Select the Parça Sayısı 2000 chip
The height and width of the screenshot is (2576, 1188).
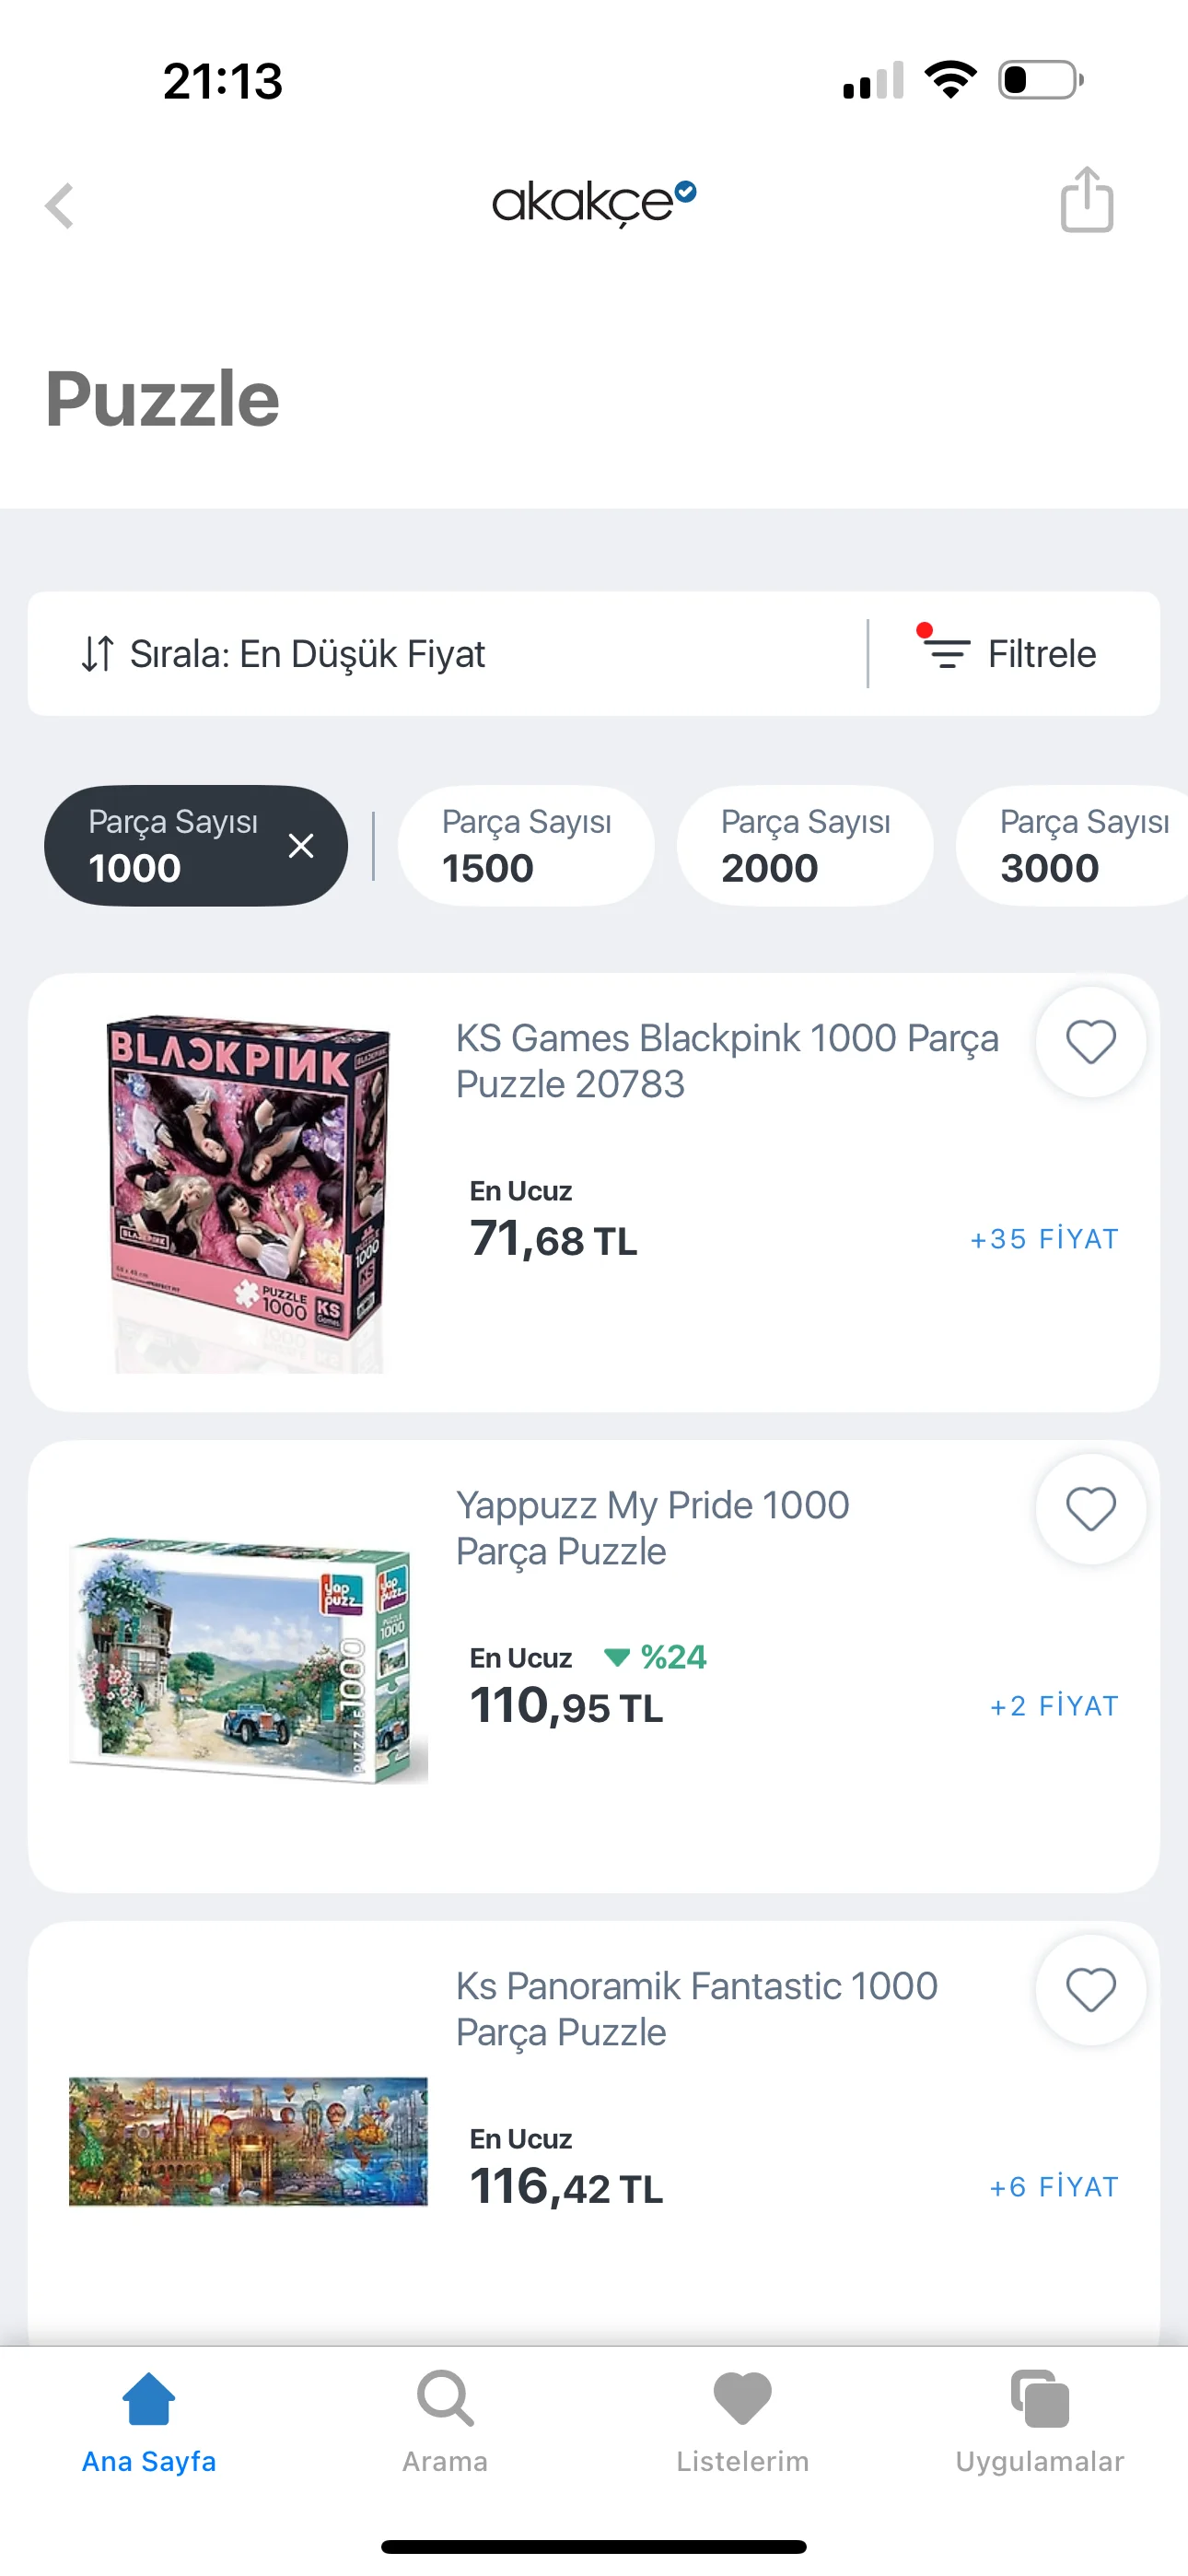[804, 846]
